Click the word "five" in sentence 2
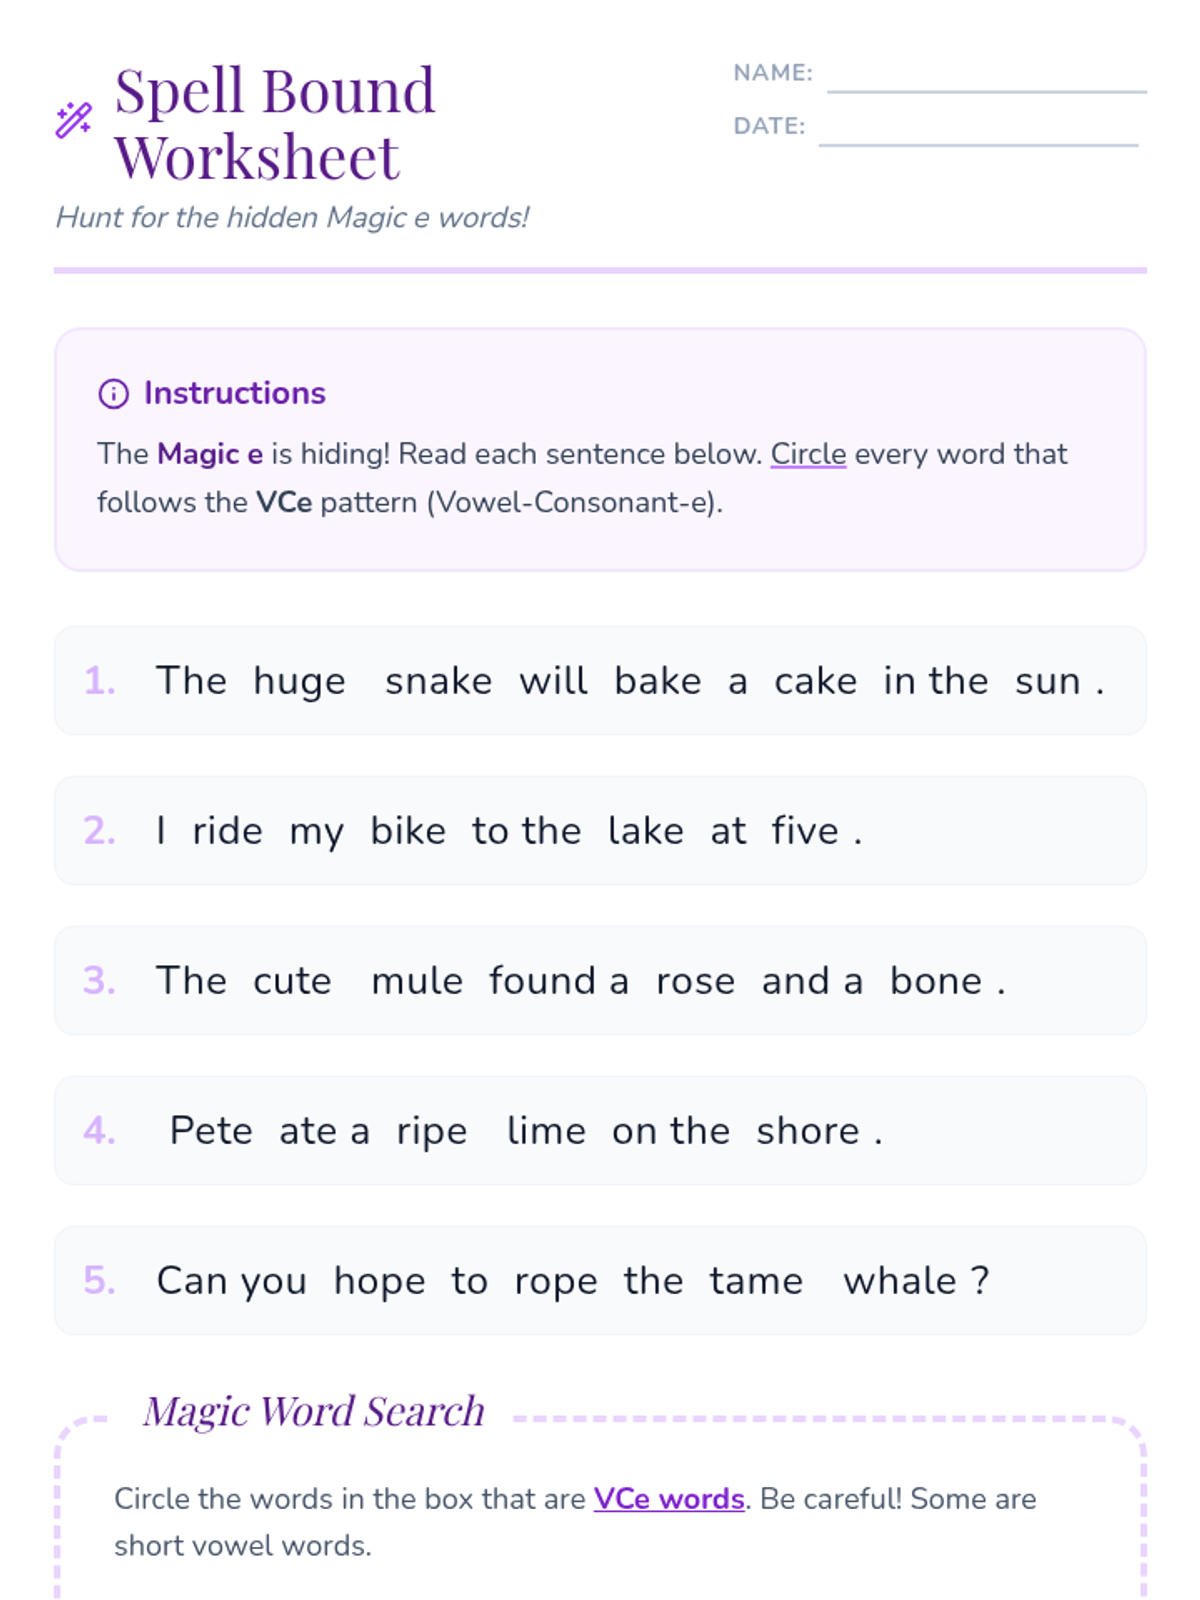 805,831
